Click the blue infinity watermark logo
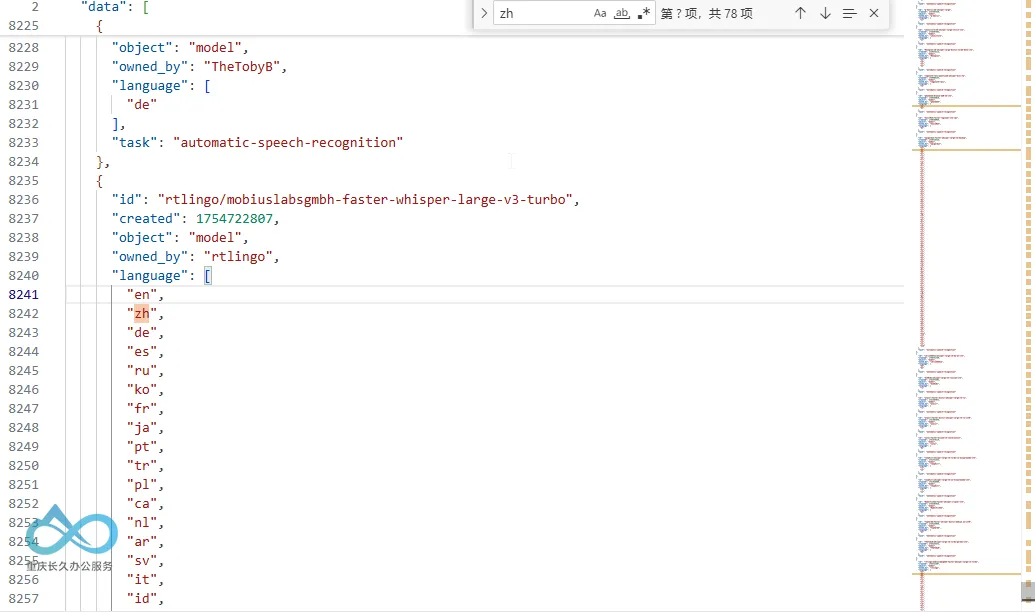This screenshot has width=1035, height=612. [71, 531]
